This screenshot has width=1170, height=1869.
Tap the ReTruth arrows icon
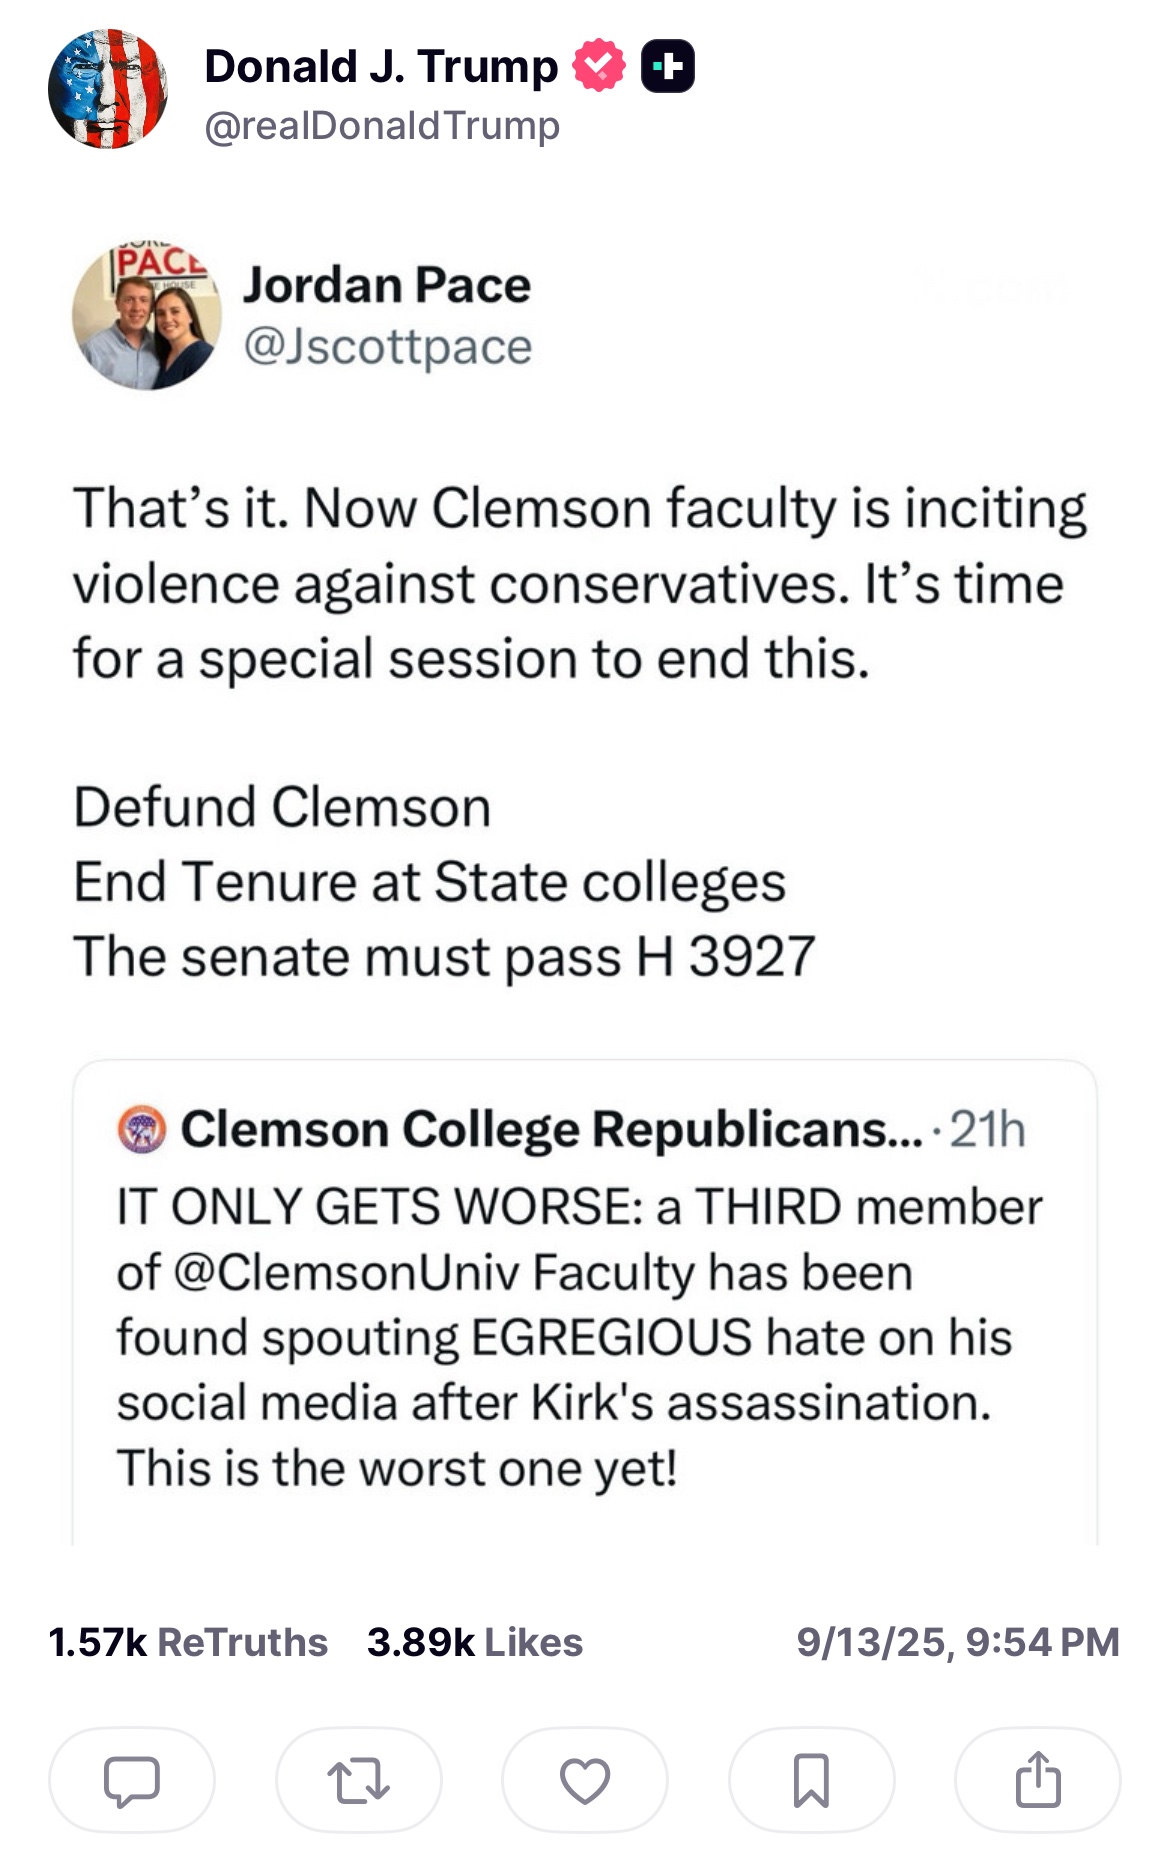pos(358,1780)
